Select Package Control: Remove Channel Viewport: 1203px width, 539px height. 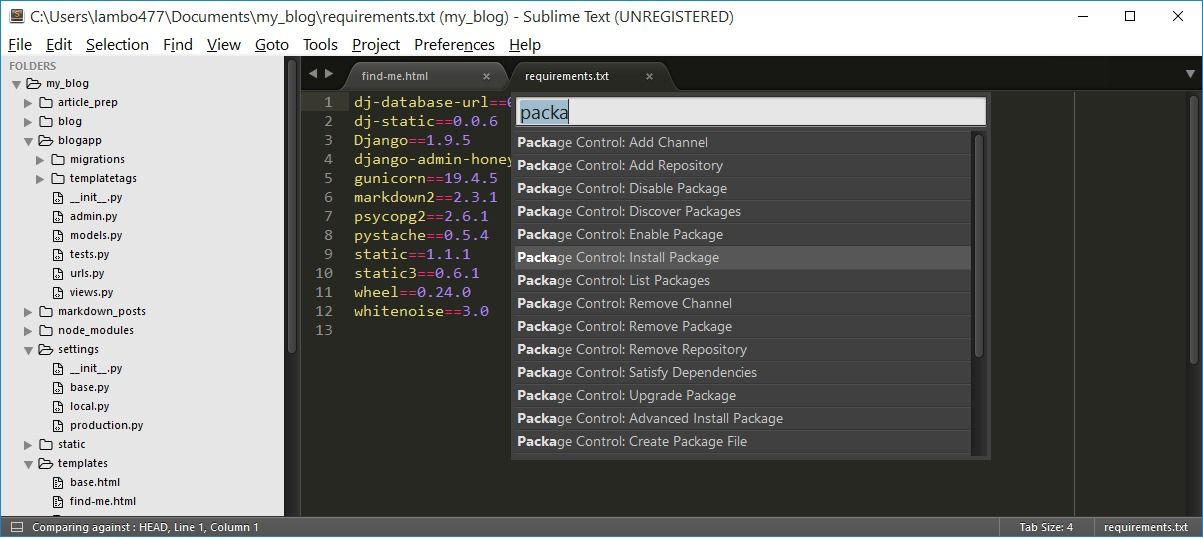[742, 303]
